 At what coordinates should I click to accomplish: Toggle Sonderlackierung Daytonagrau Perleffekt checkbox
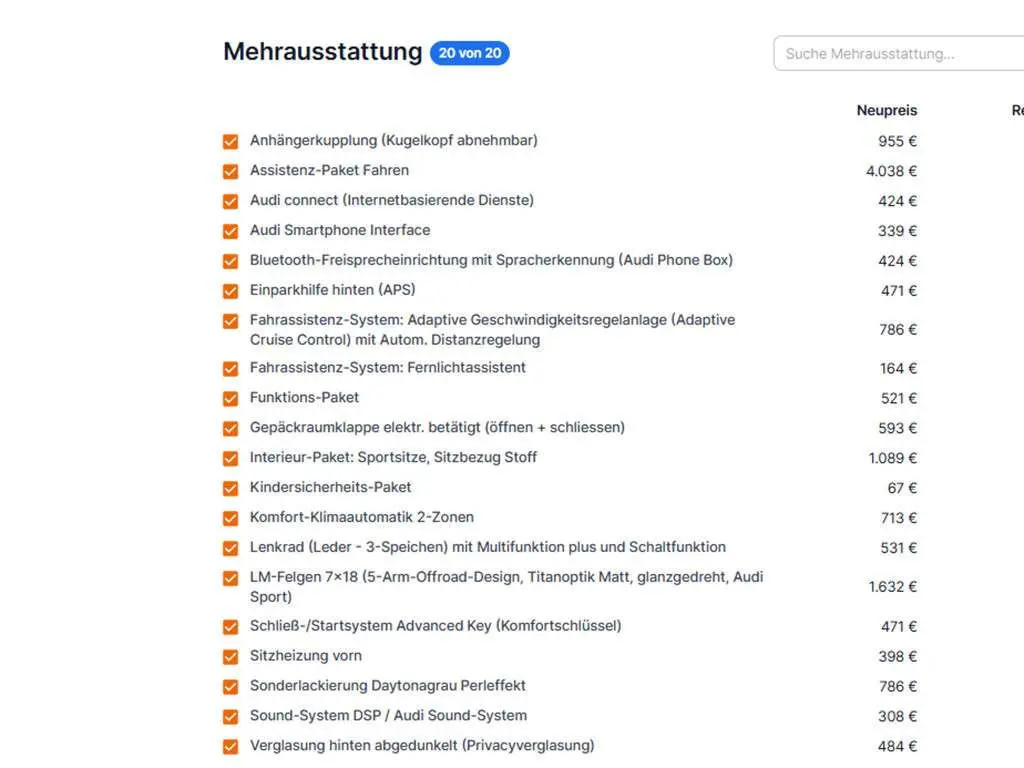tap(231, 687)
